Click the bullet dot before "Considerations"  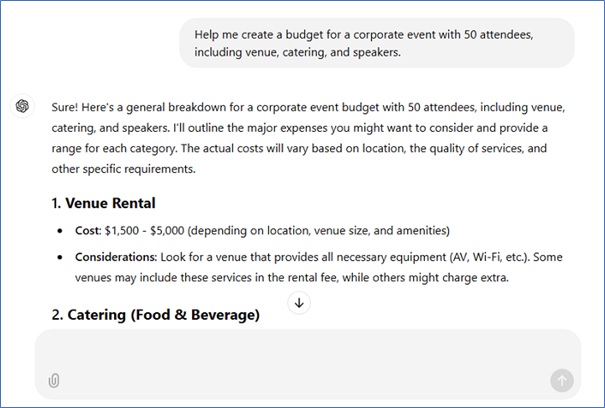point(64,258)
